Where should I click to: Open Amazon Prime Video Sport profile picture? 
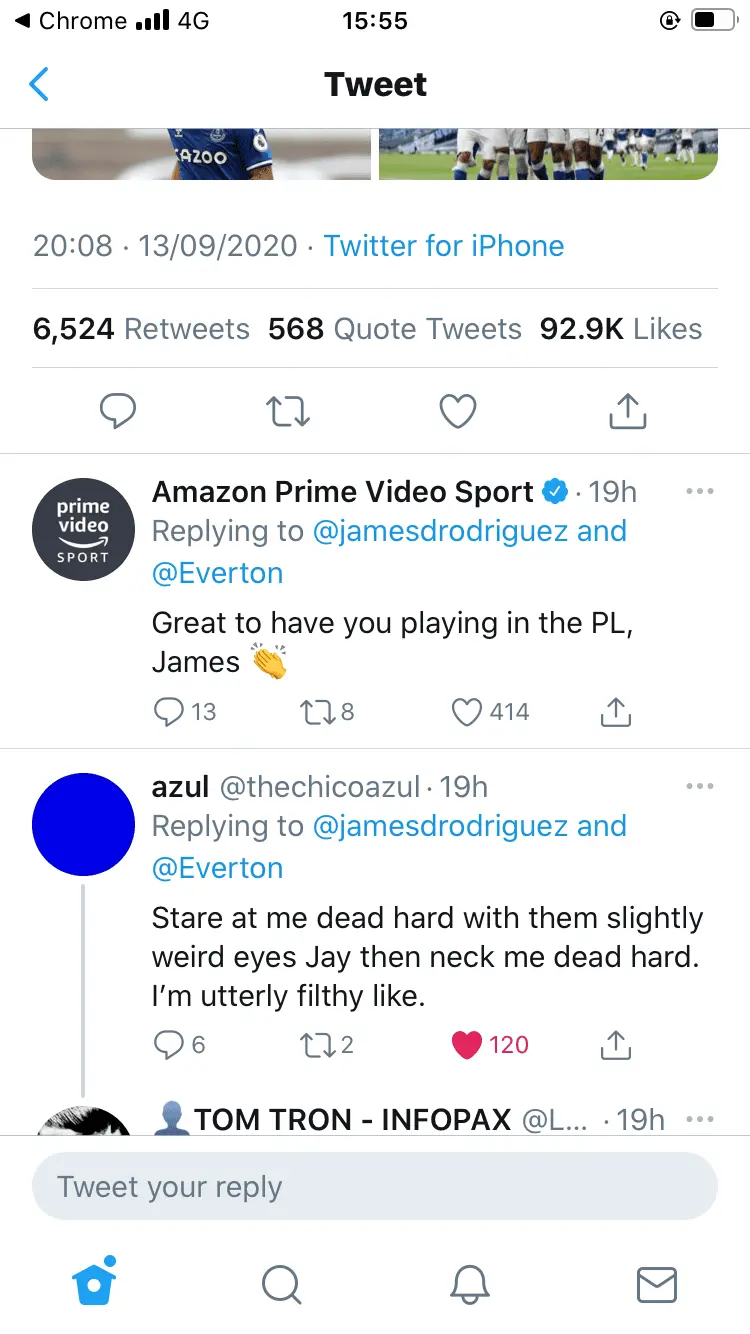pos(83,529)
